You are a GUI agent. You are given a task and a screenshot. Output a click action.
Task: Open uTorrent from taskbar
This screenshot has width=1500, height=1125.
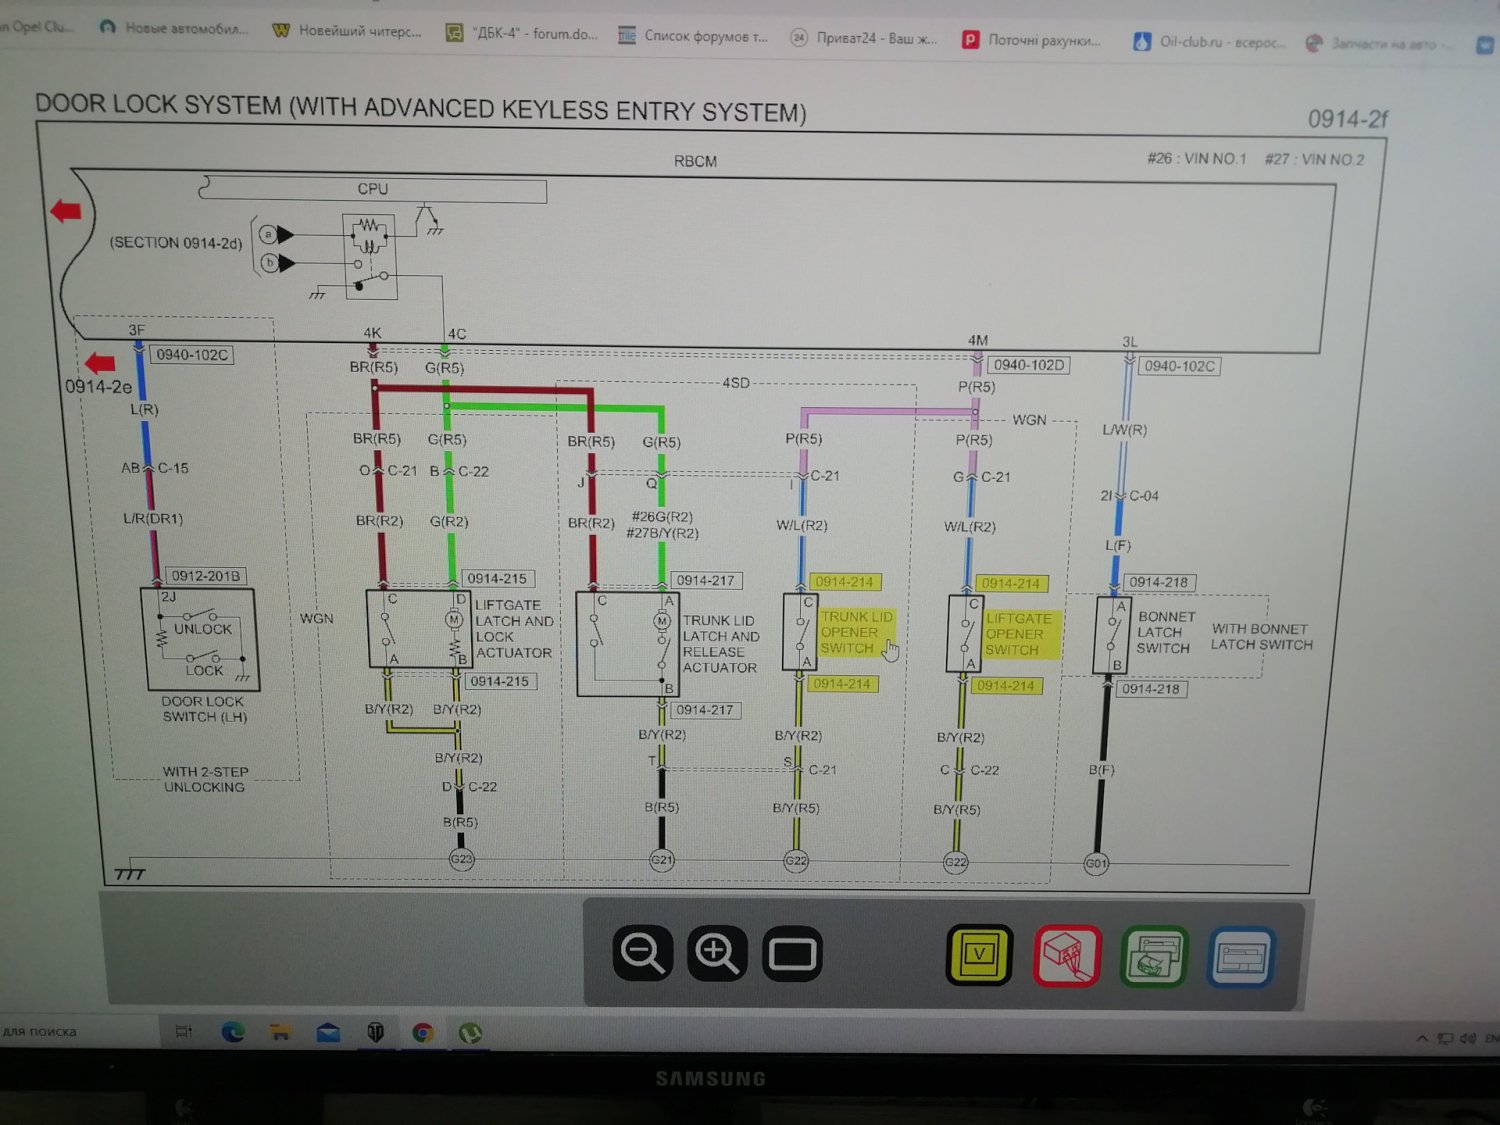(x=470, y=1032)
